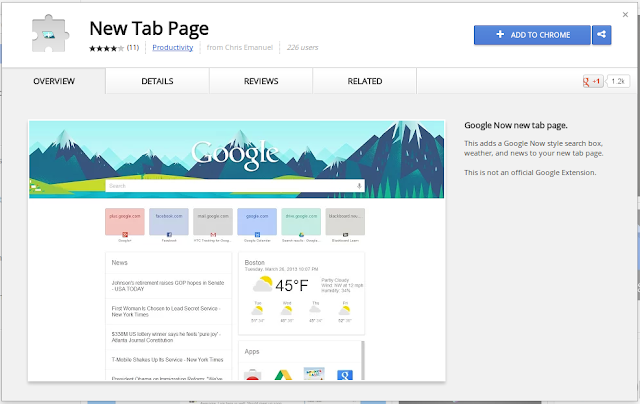Click the 'First Woman Is Chosen to Lead Secret Service' headline
The height and width of the screenshot is (404, 640).
click(166, 311)
